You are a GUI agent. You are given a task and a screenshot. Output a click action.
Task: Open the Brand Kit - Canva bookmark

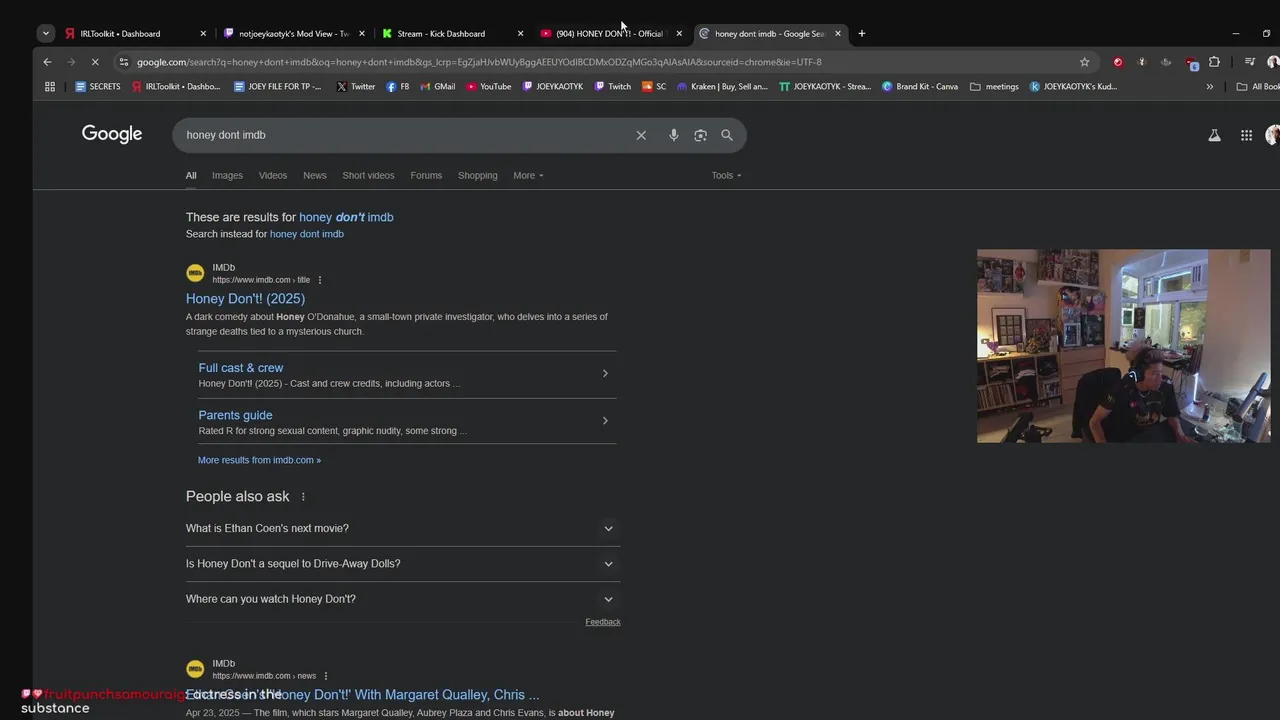pos(920,87)
